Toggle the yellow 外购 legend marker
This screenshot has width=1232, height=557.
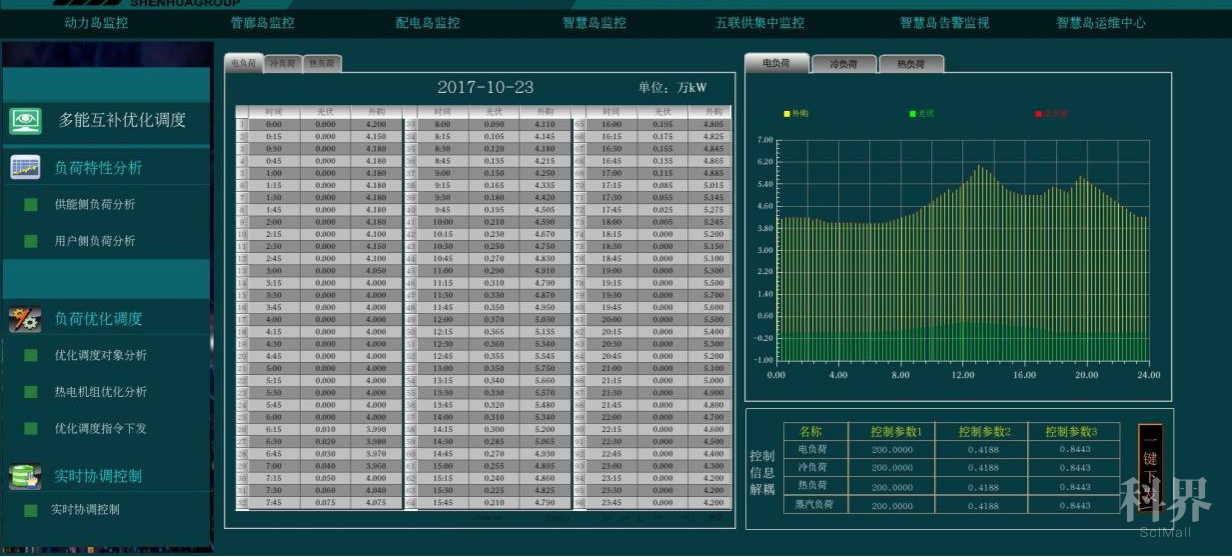[x=787, y=114]
